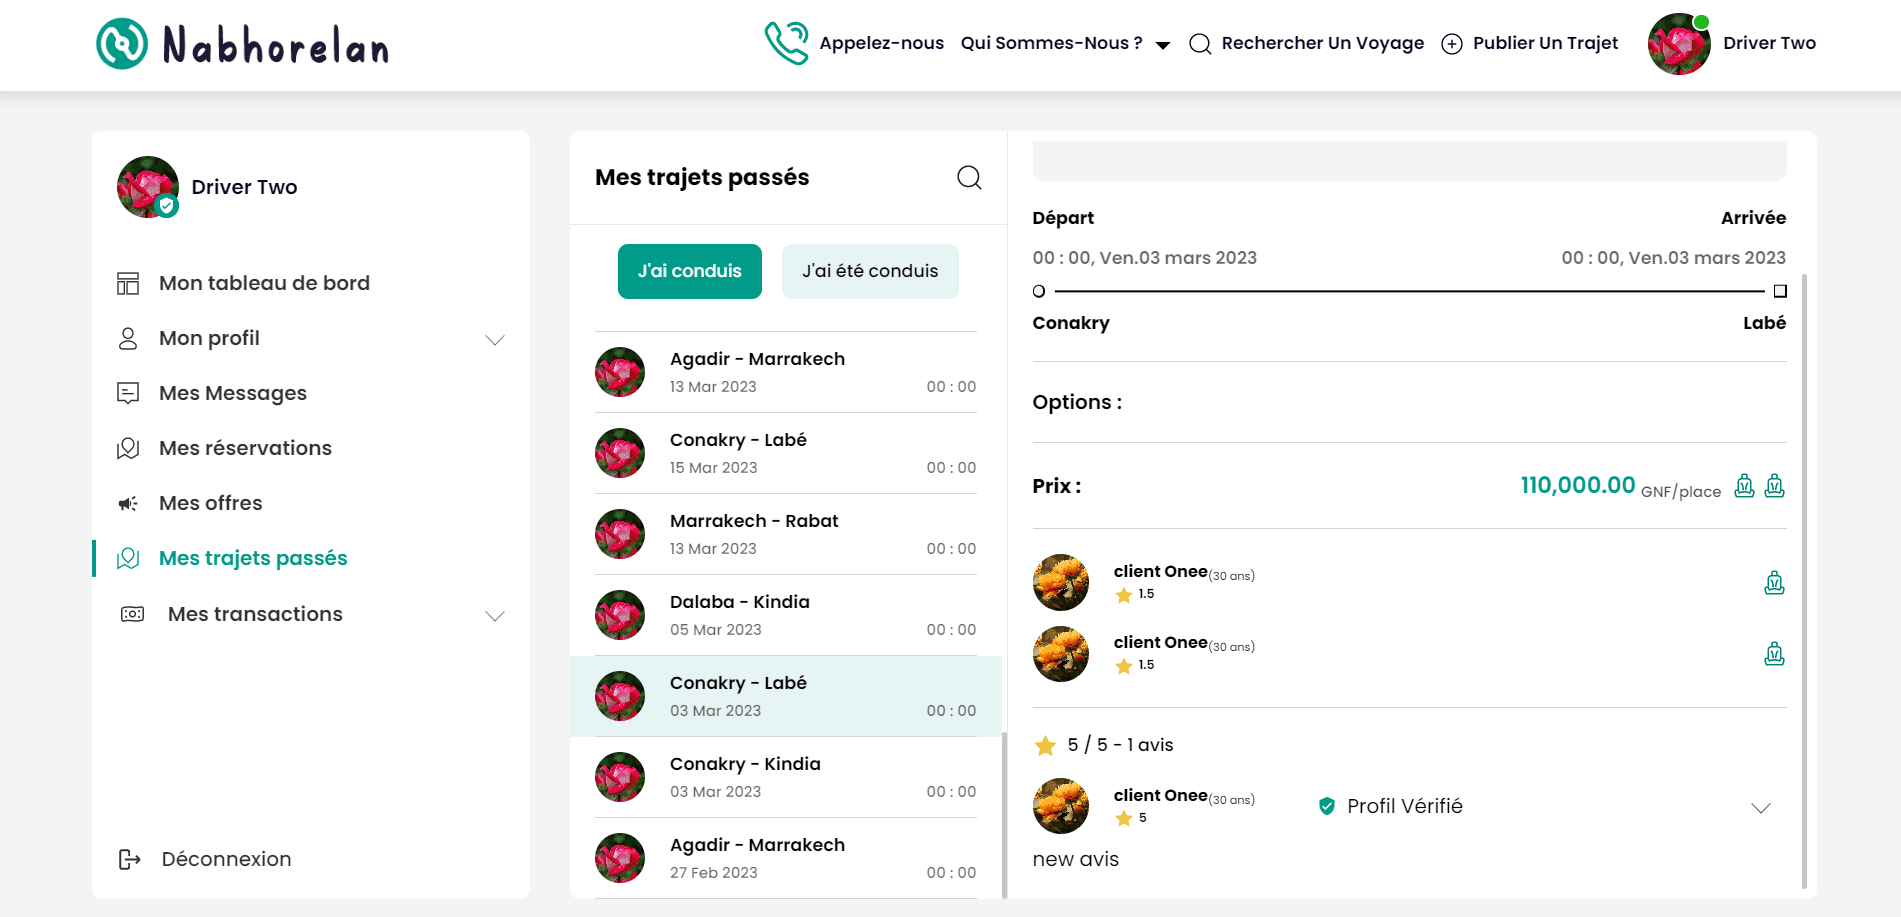The width and height of the screenshot is (1901, 917).
Task: Click first passenger 1.5 star rating
Action: click(x=1135, y=594)
